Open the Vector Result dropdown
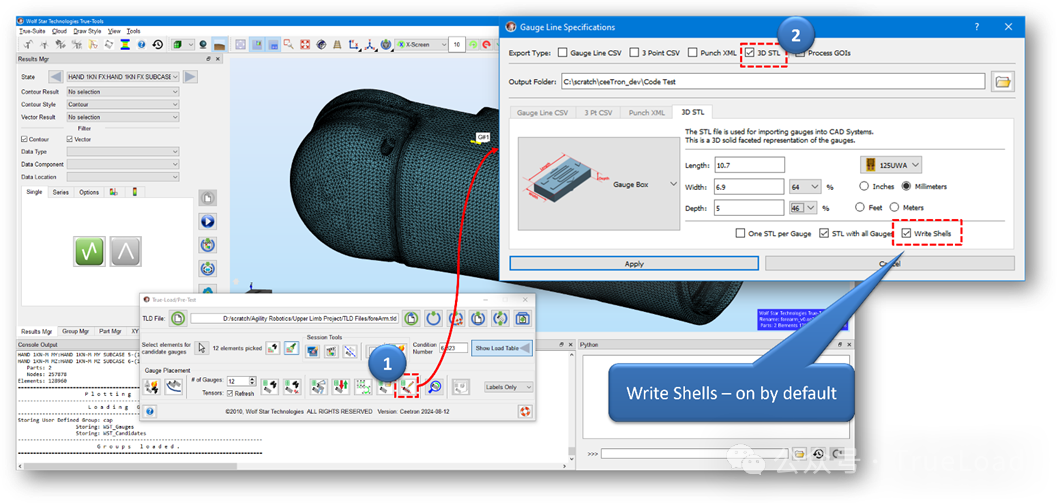 pyautogui.click(x=123, y=117)
